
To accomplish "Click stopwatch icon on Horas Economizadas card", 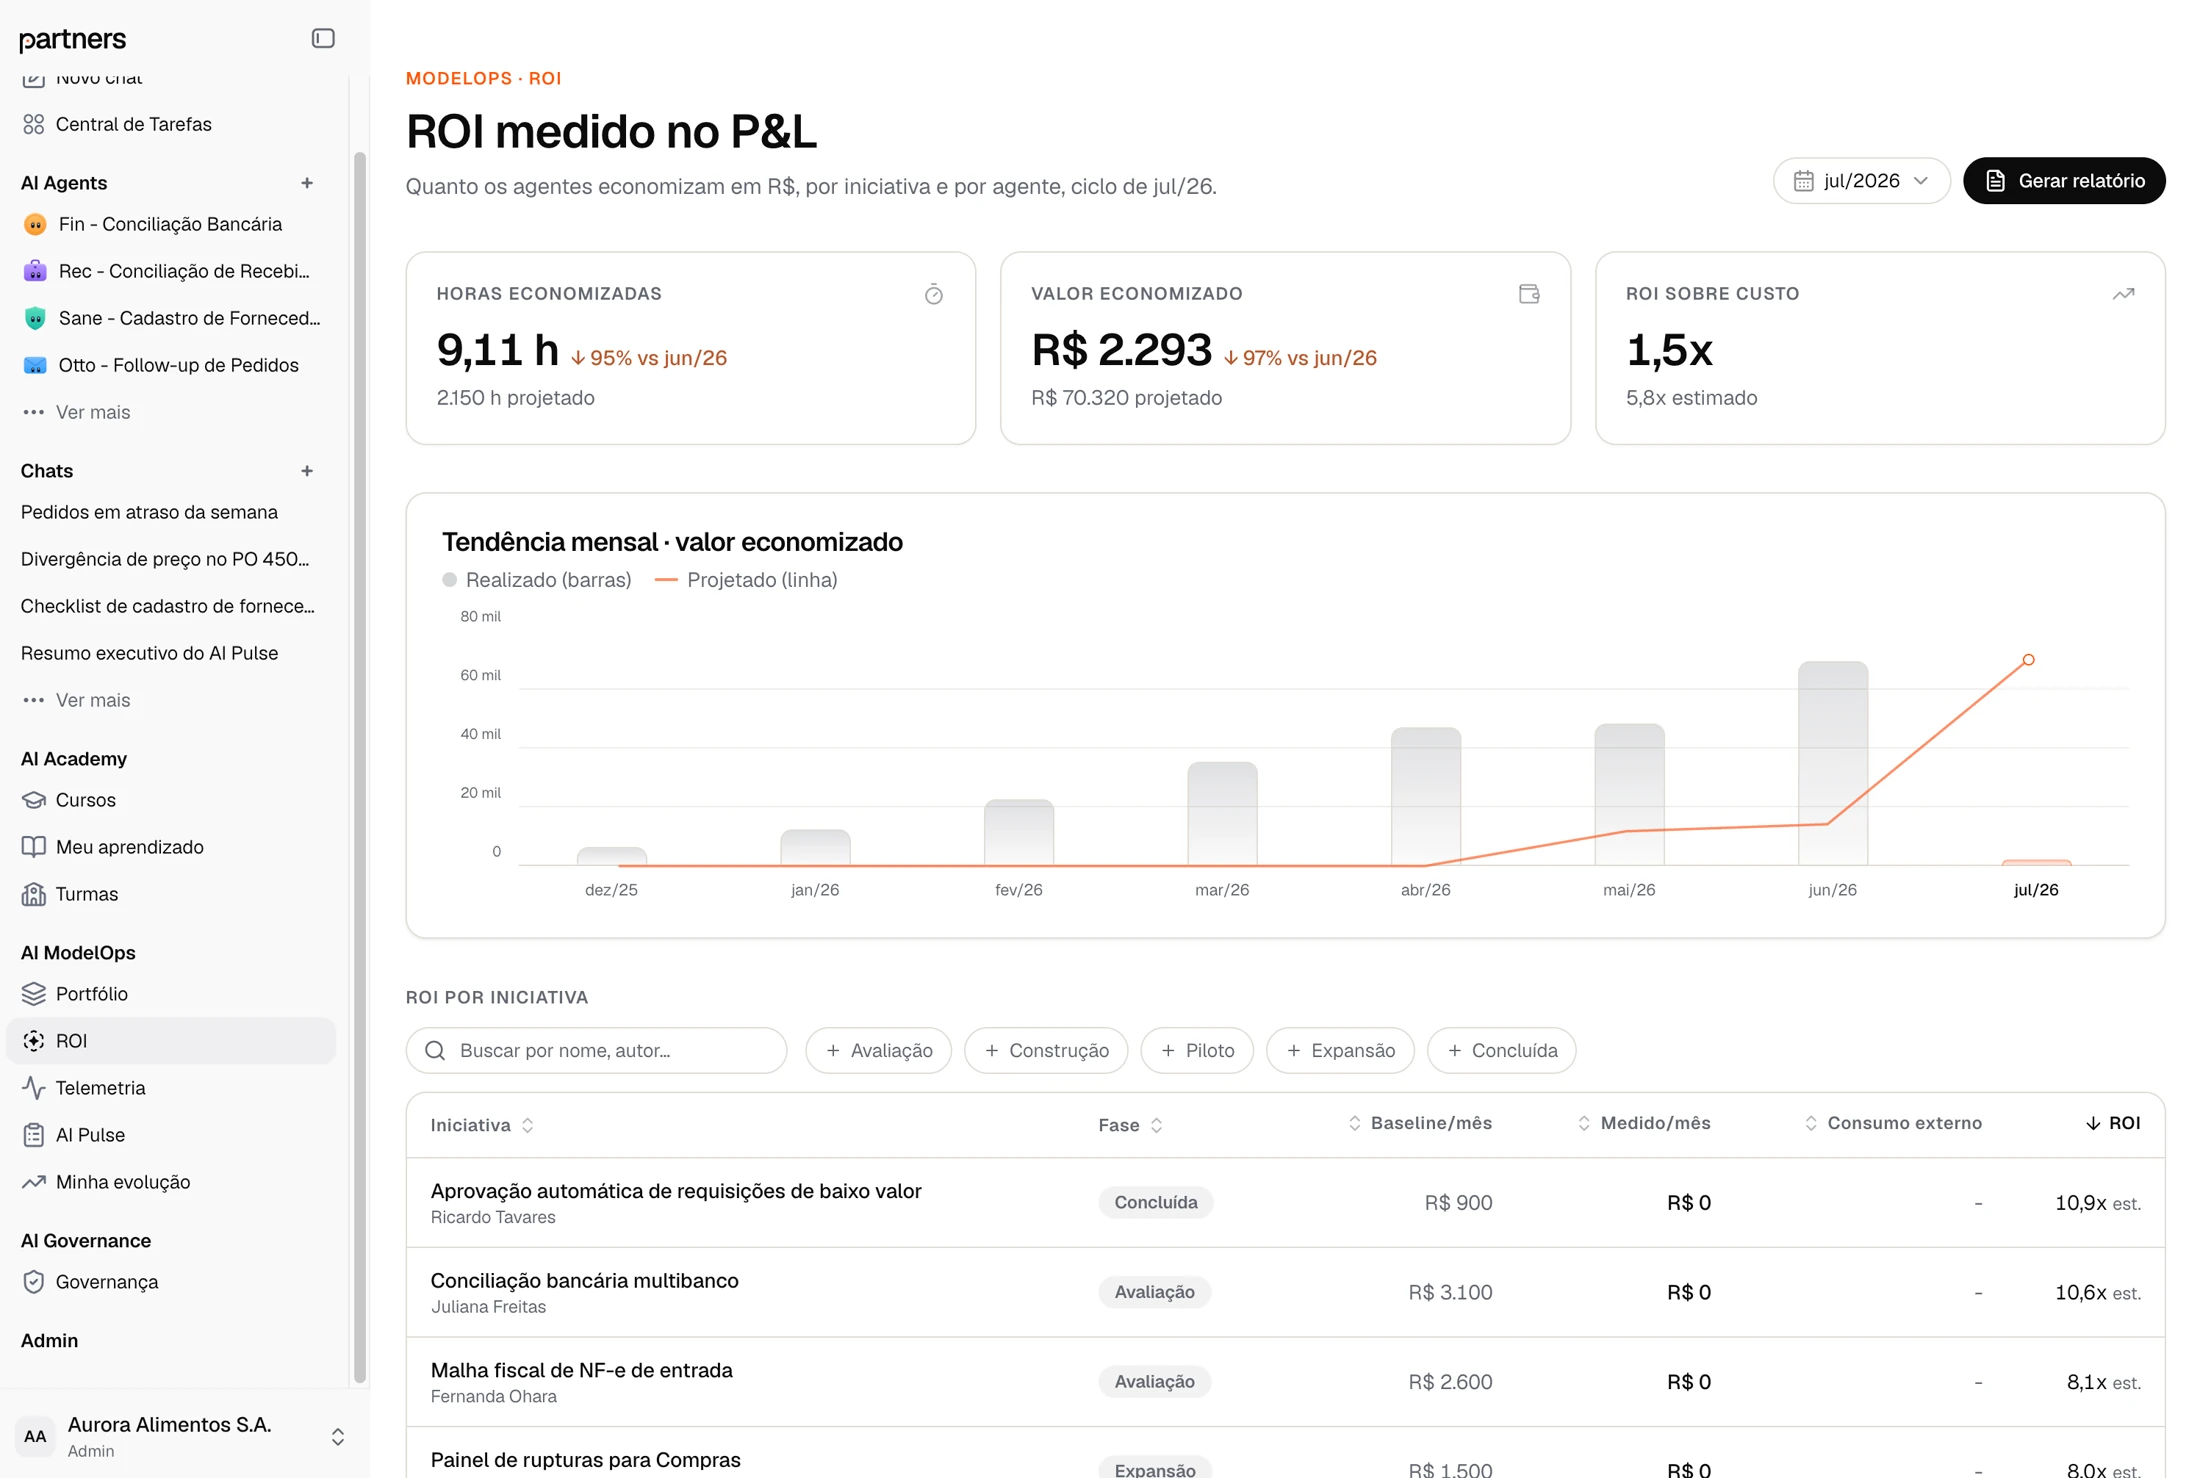I will (x=933, y=294).
